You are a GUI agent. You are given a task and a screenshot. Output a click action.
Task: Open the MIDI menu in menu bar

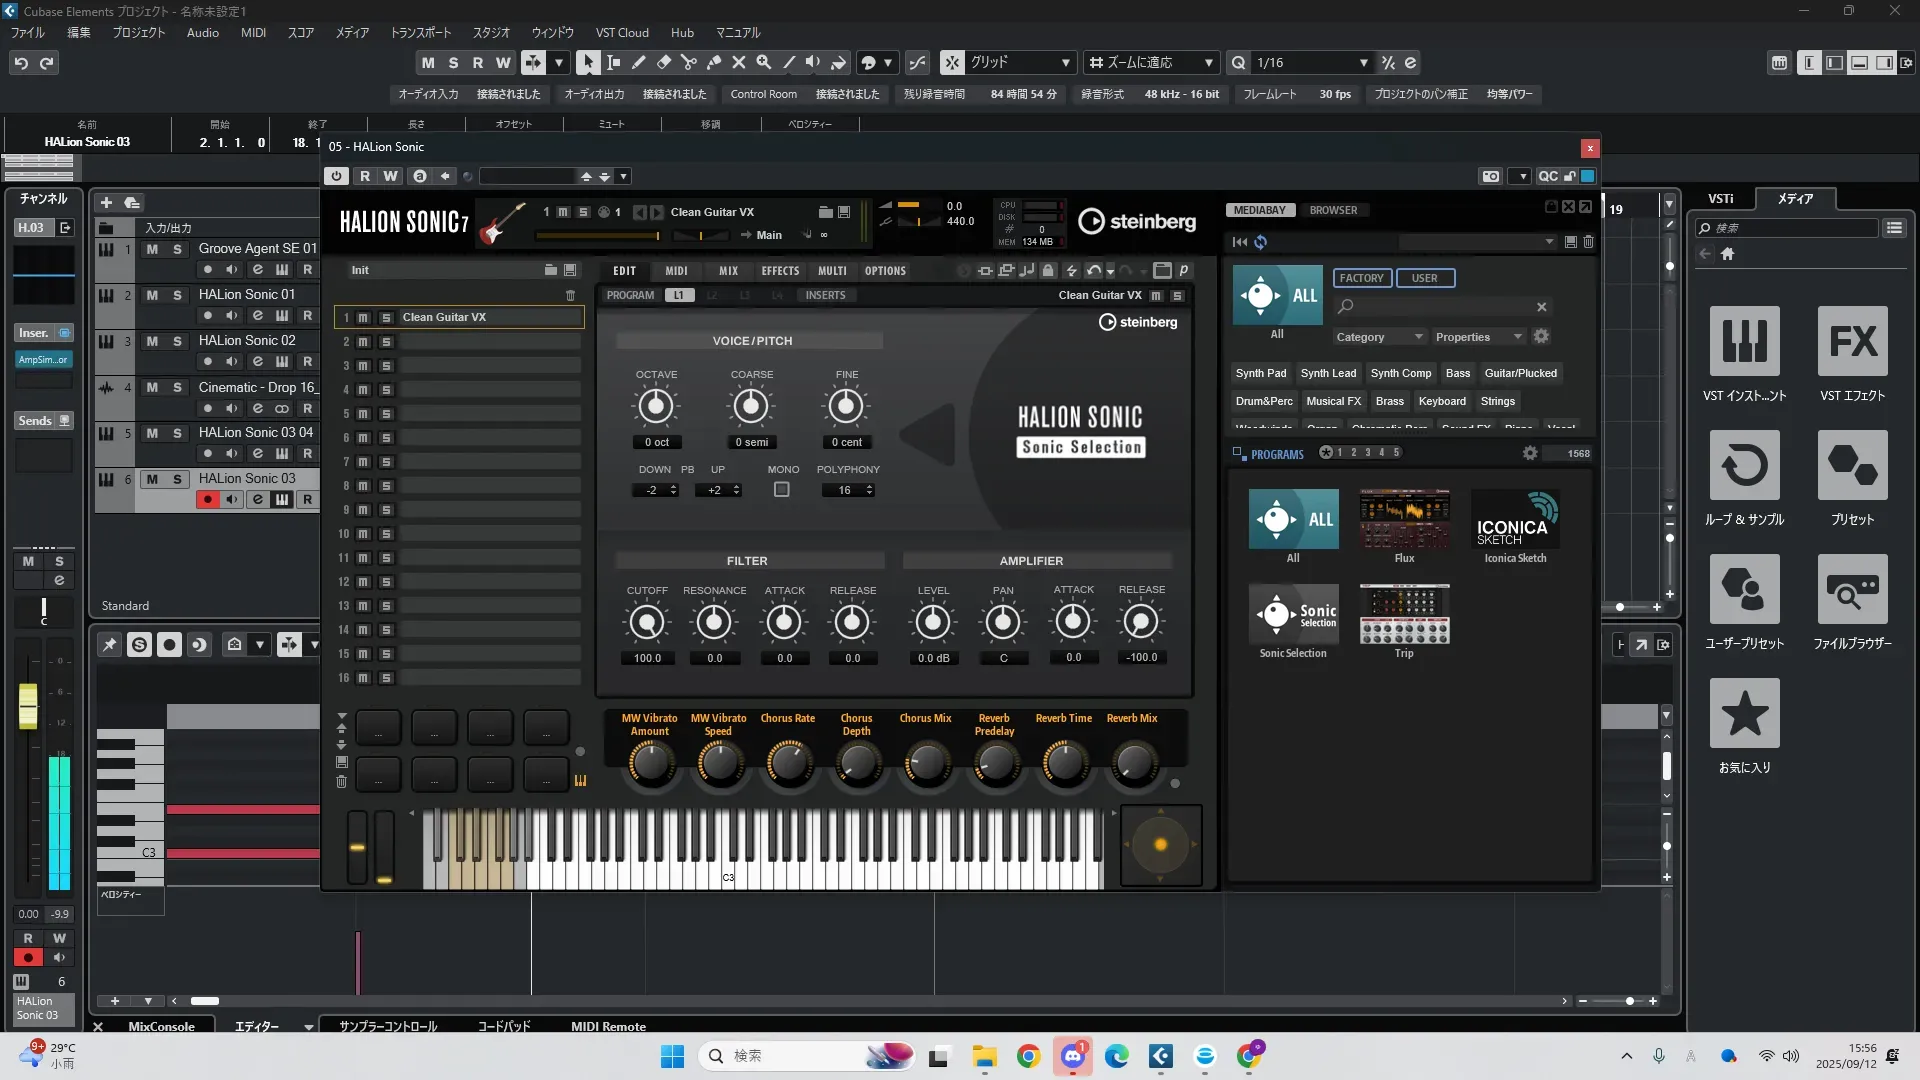point(253,33)
